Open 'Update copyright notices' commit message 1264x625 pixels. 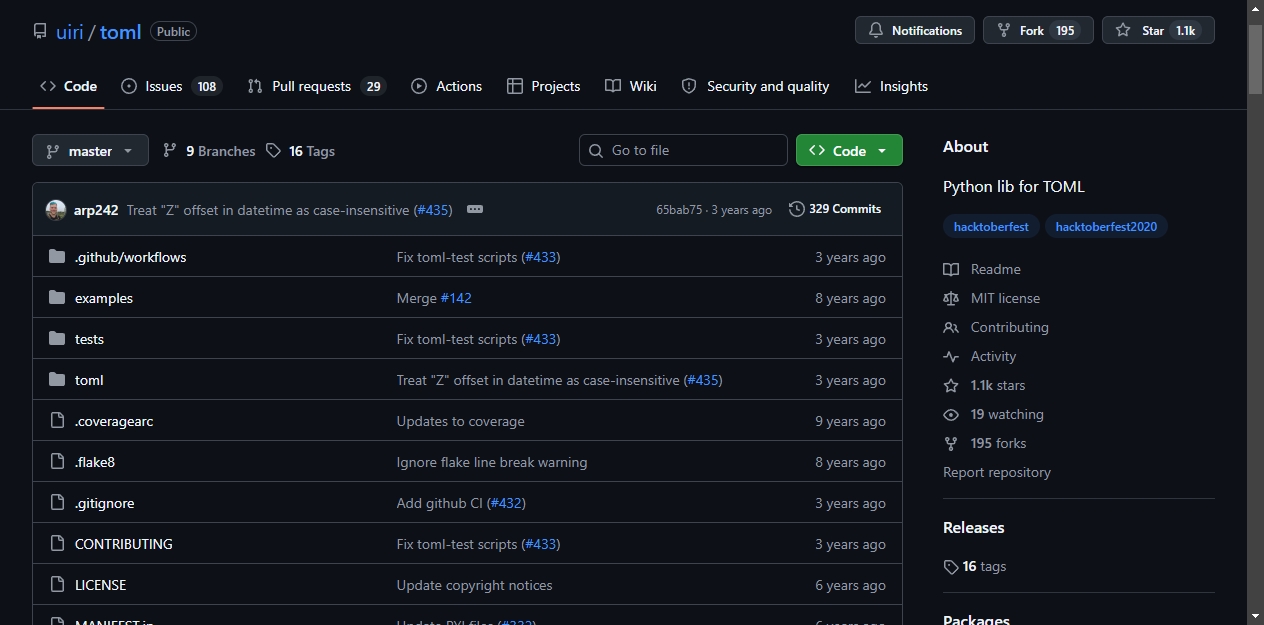(474, 585)
